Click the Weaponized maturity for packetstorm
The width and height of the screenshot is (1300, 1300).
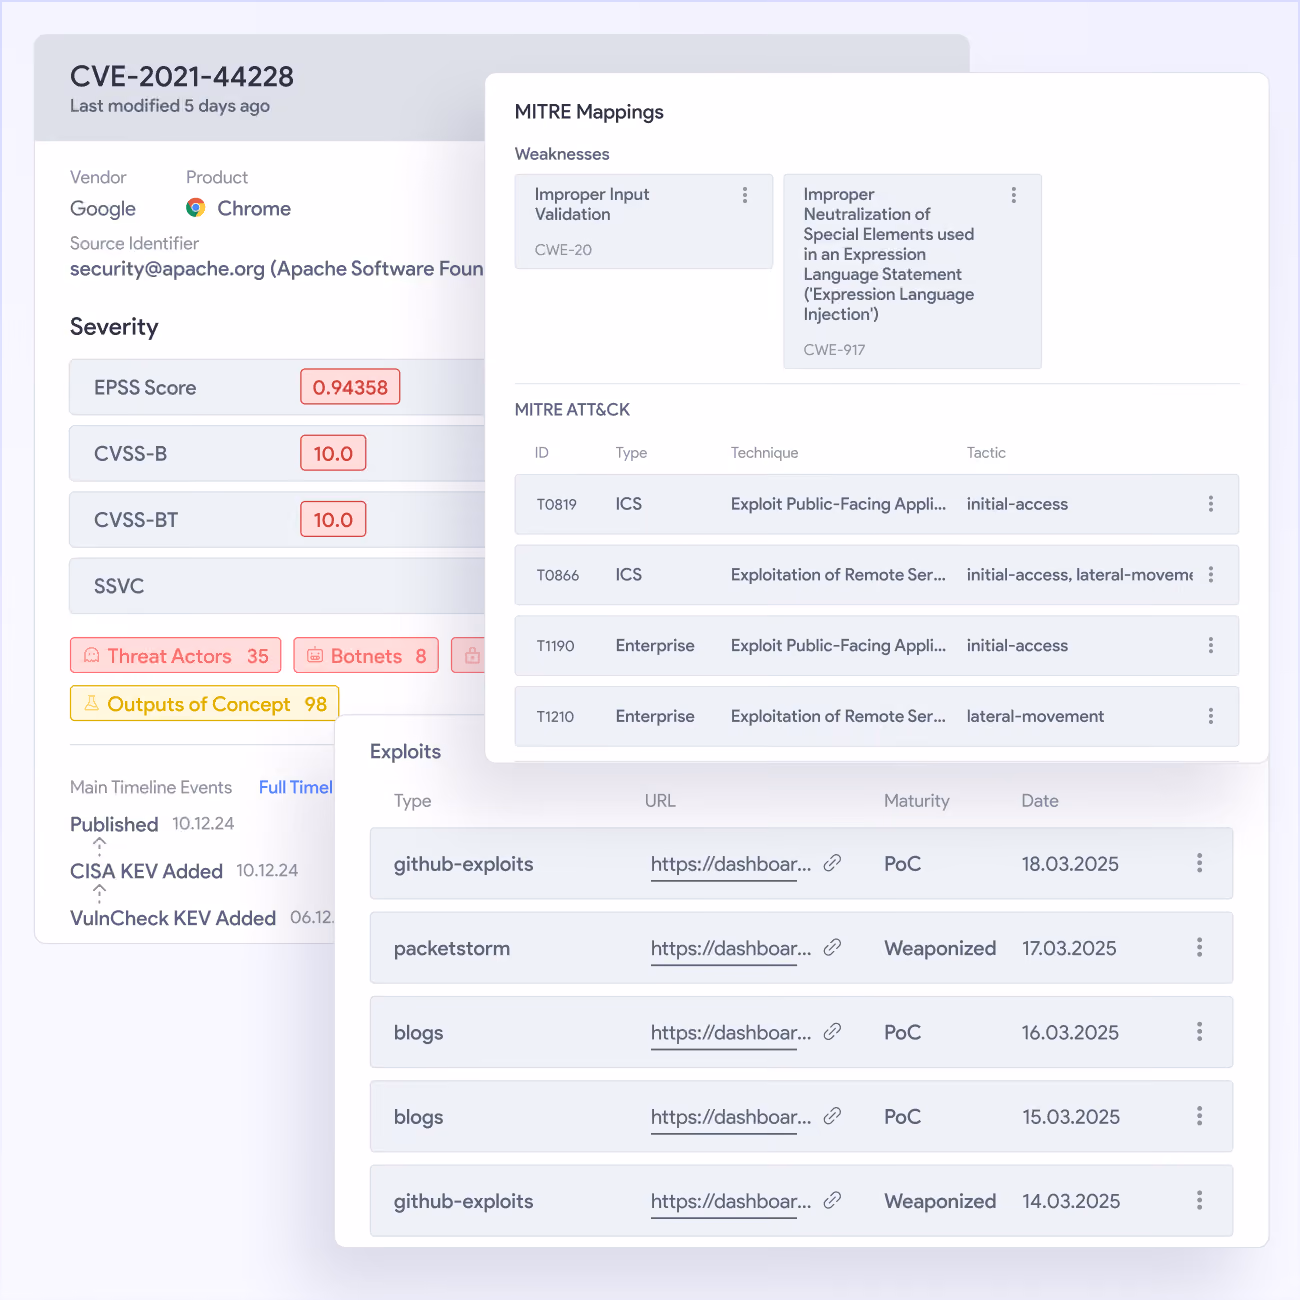940,948
